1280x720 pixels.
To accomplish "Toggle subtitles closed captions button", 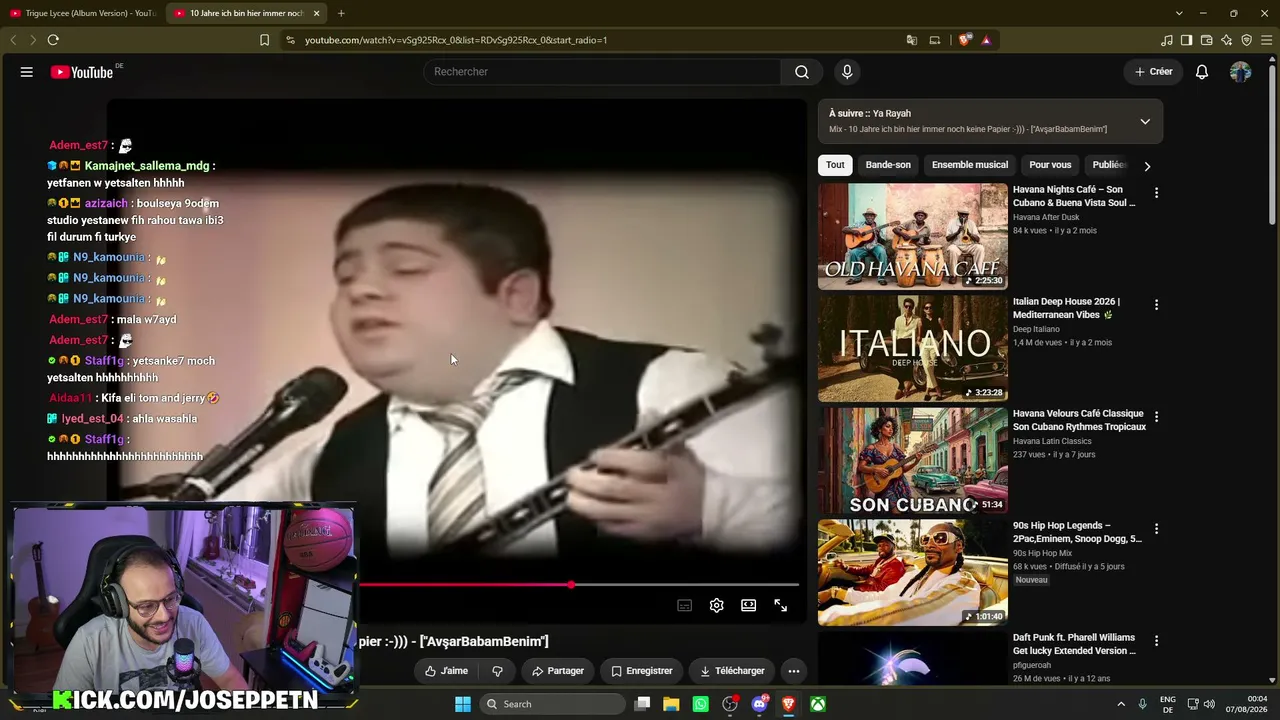I will point(684,605).
